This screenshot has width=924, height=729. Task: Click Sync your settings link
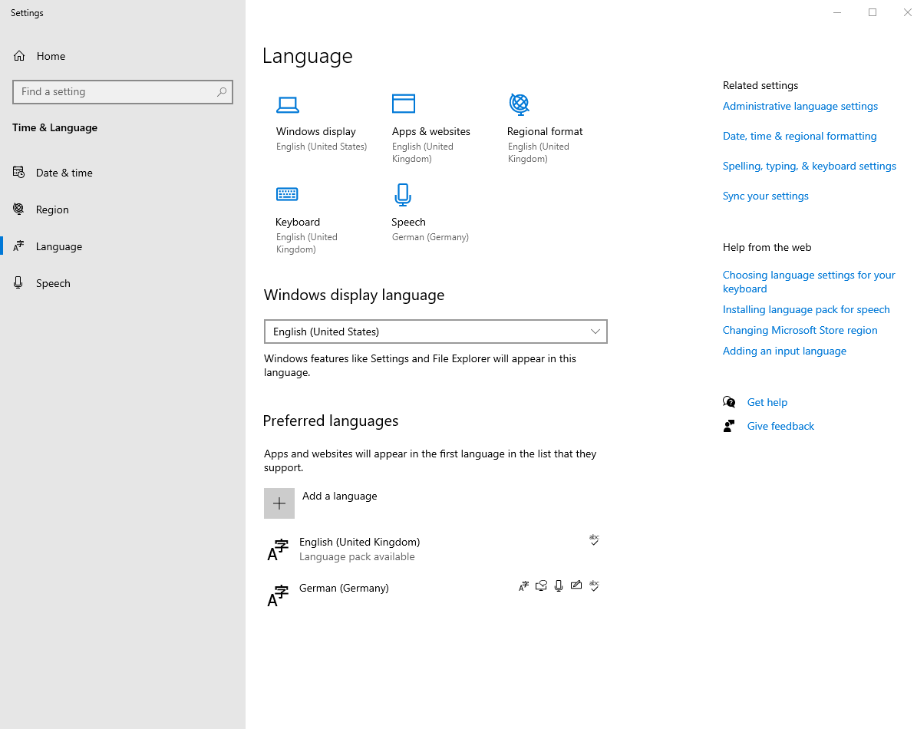coord(765,195)
